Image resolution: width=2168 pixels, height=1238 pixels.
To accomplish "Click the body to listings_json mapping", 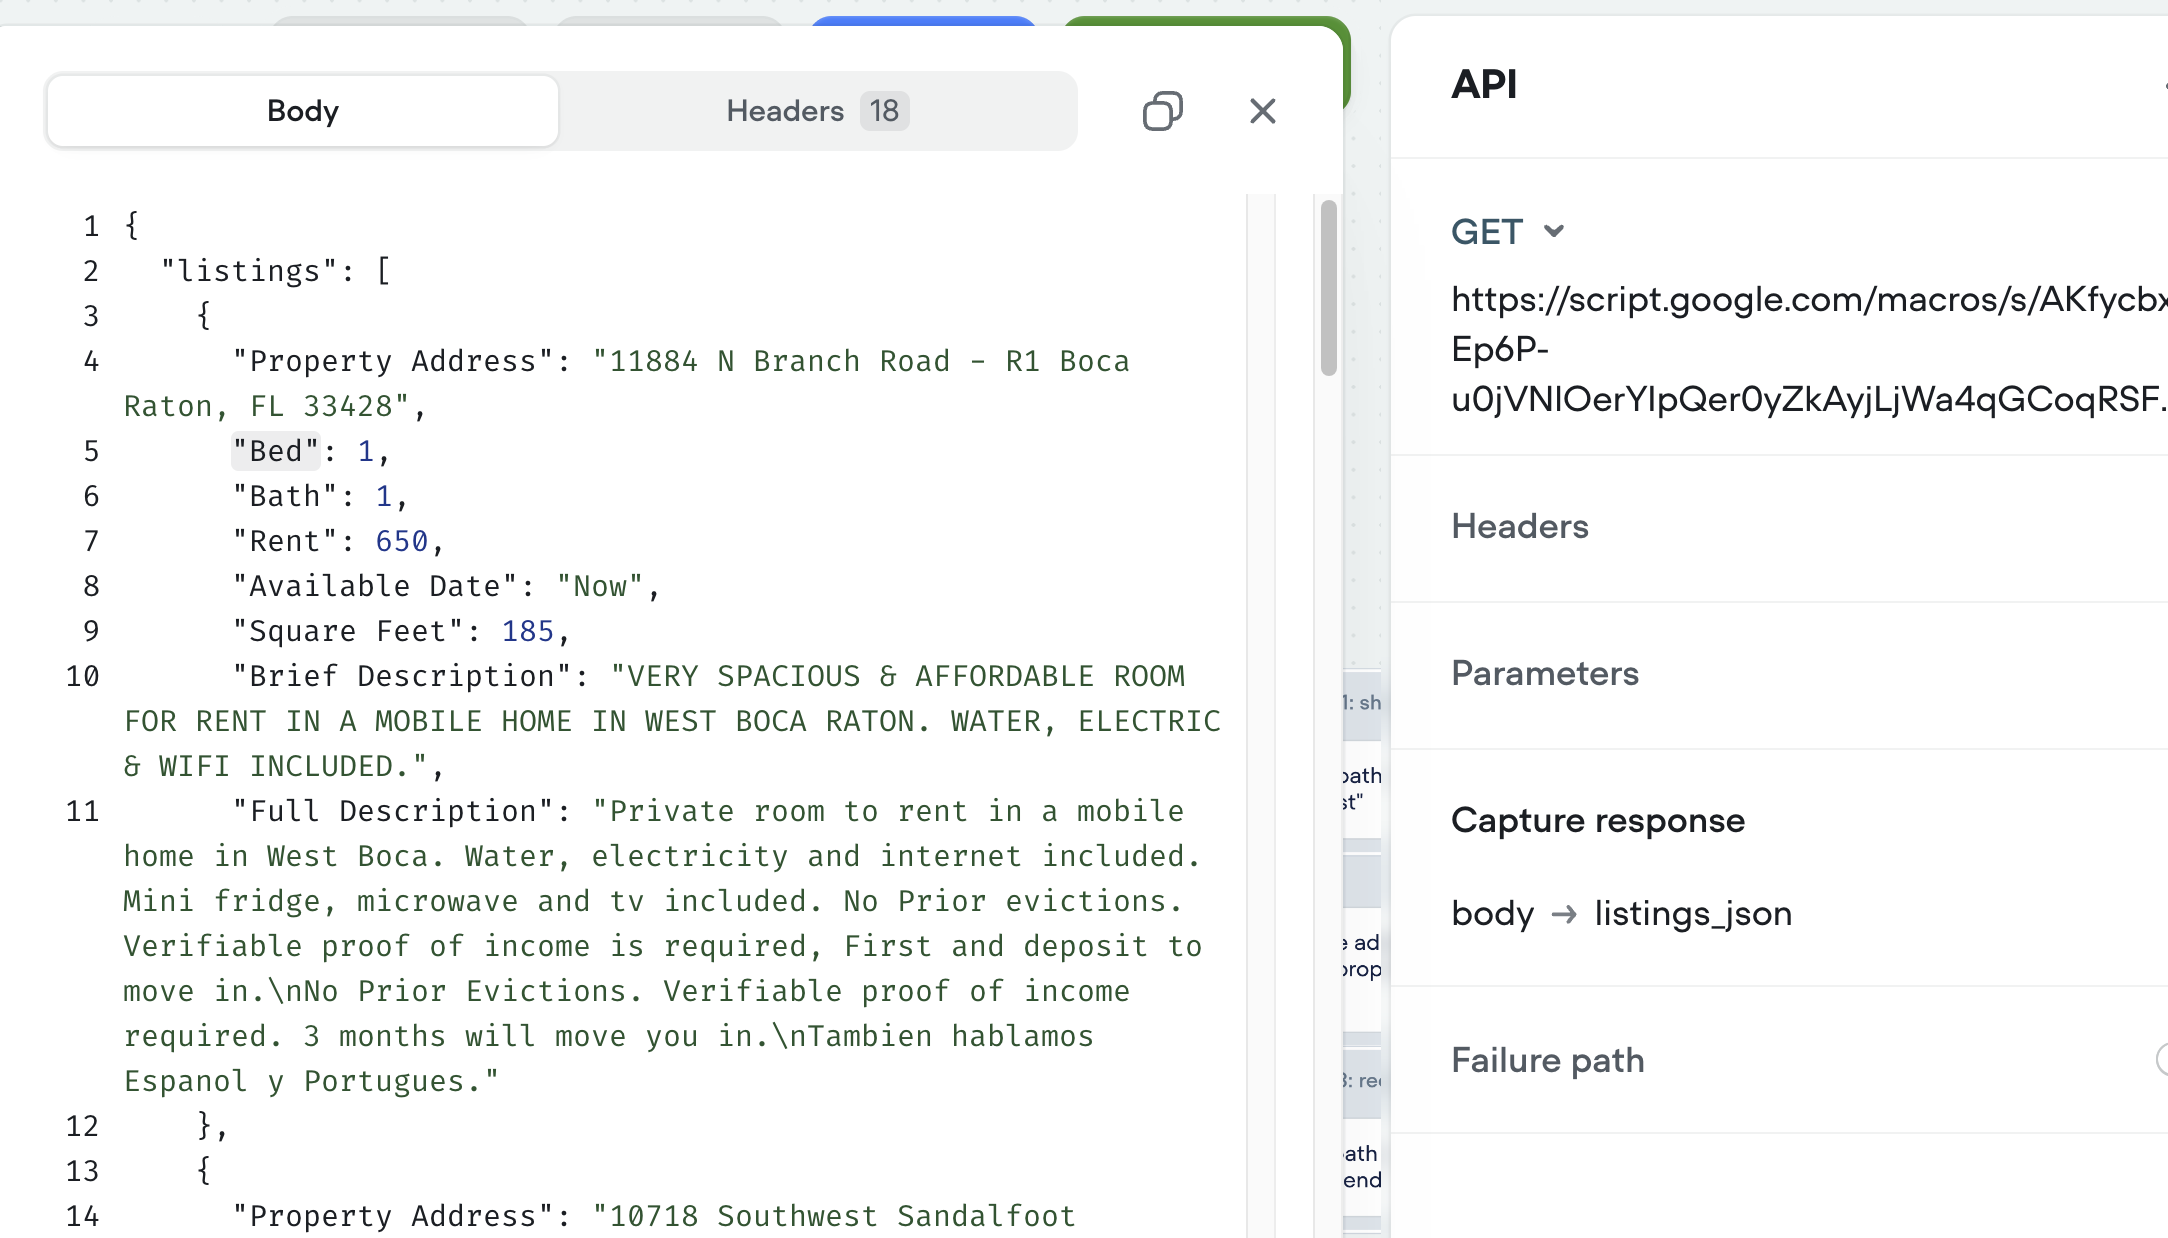I will click(1620, 914).
